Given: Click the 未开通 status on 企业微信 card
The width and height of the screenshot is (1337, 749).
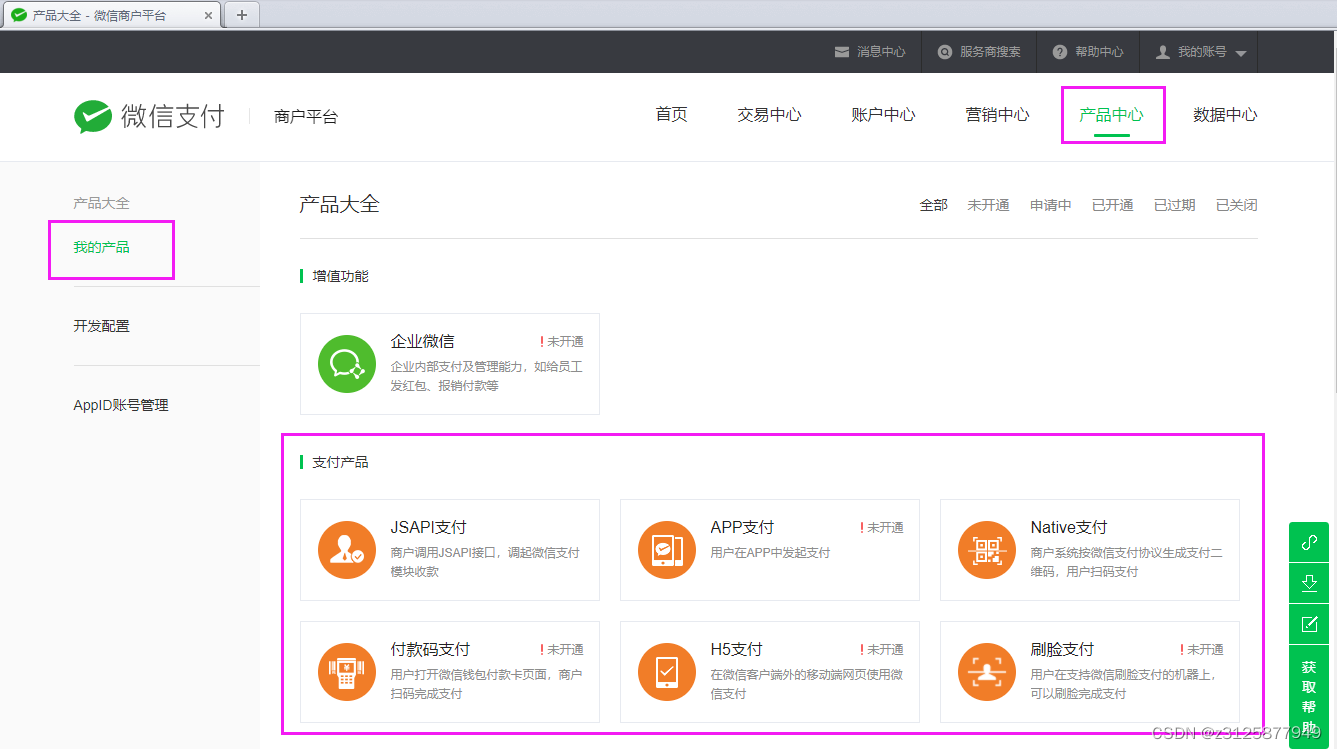Looking at the screenshot, I should 562,342.
